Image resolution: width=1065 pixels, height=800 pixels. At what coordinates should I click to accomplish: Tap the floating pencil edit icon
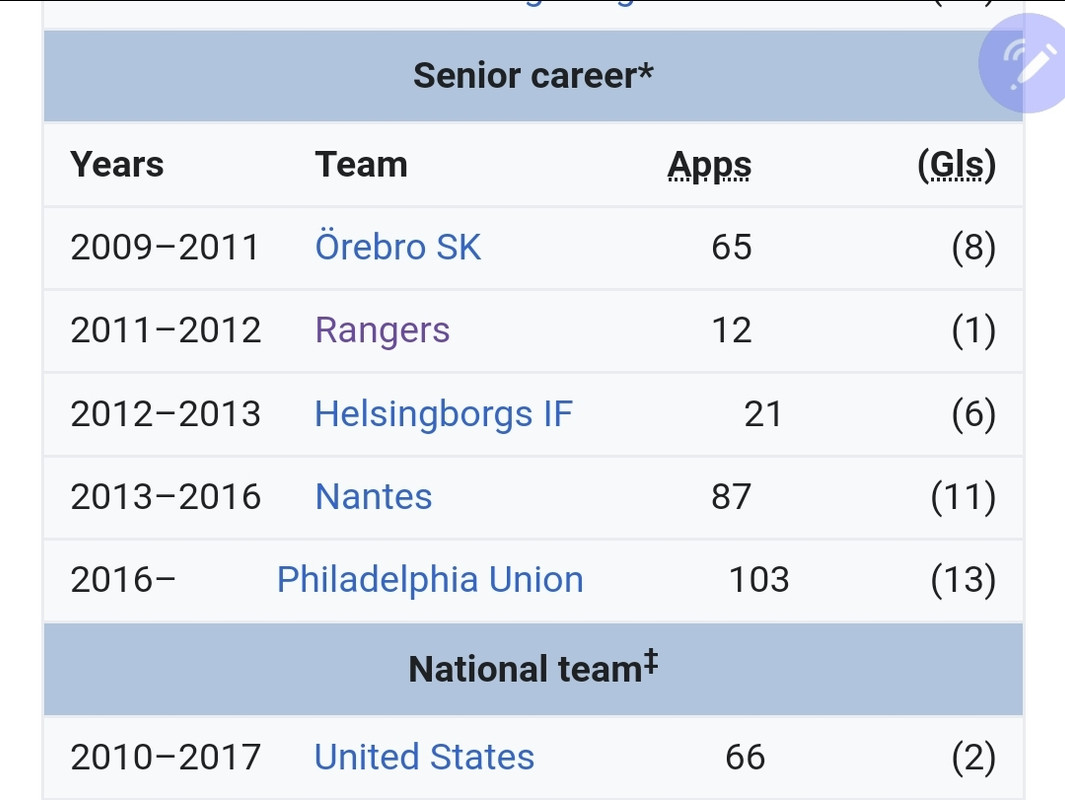point(1024,62)
